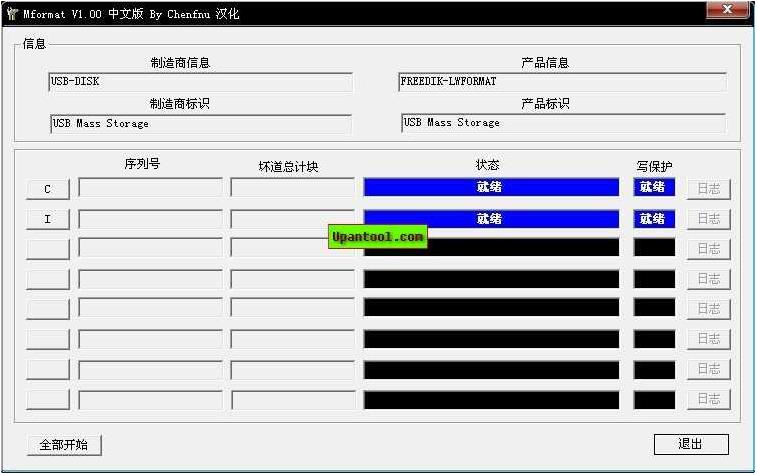Image resolution: width=757 pixels, height=473 pixels.
Task: Click the 写保护 就绪 indicator for drive I
Action: click(654, 219)
